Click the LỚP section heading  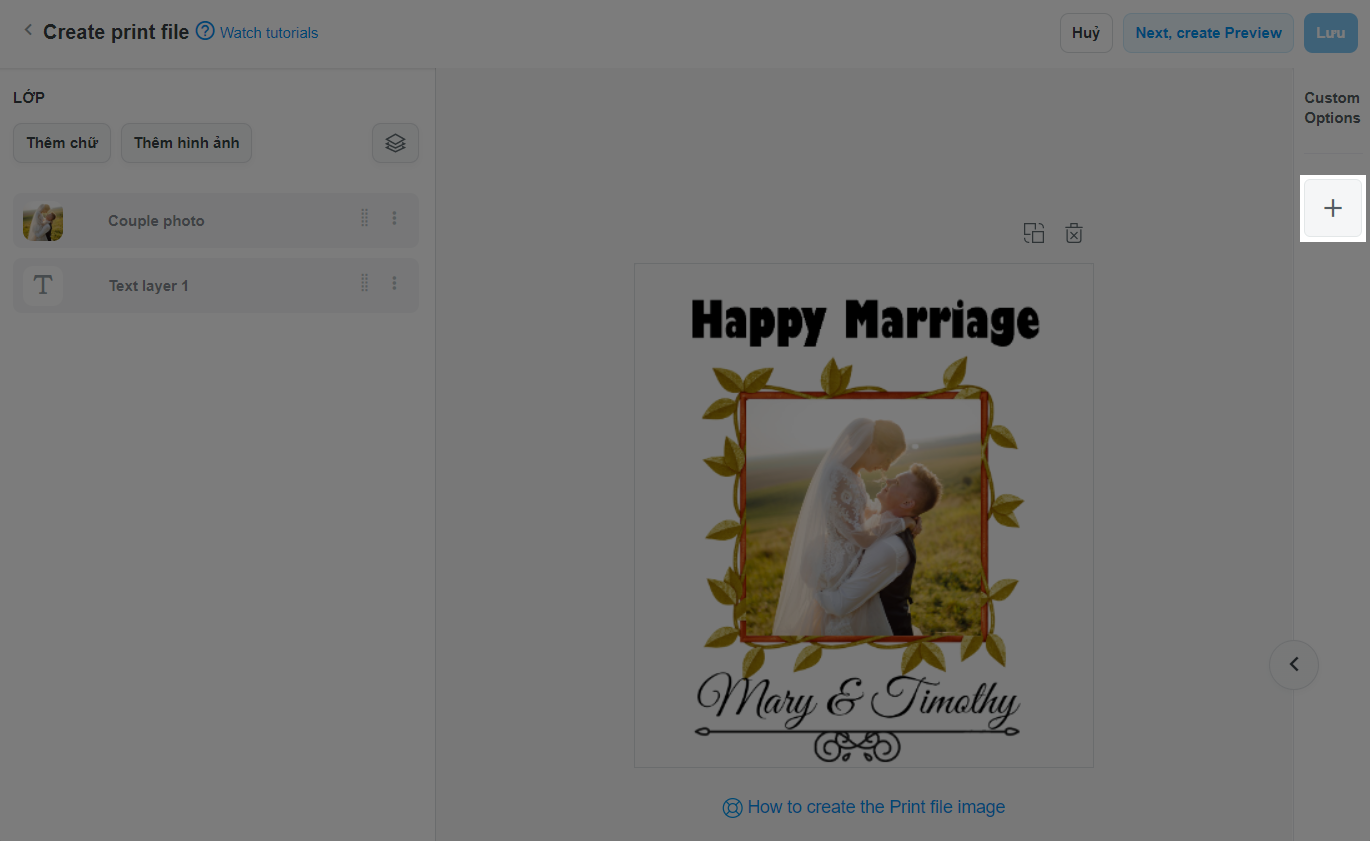(29, 97)
